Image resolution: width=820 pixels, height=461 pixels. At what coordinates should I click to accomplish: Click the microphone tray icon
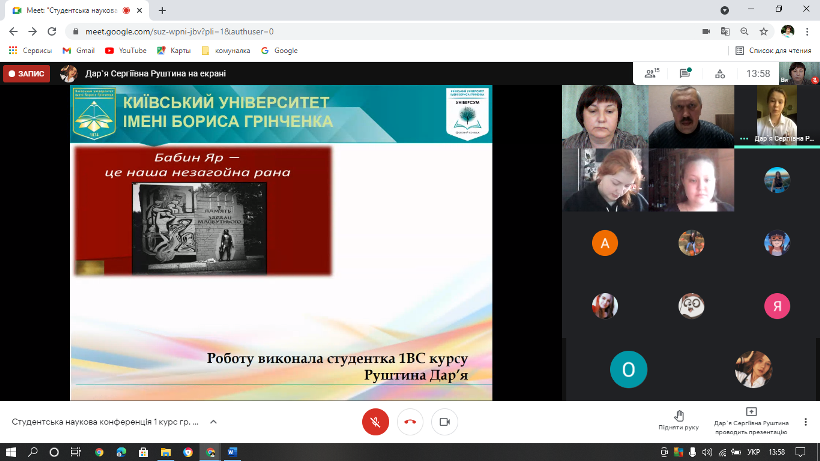[692, 452]
